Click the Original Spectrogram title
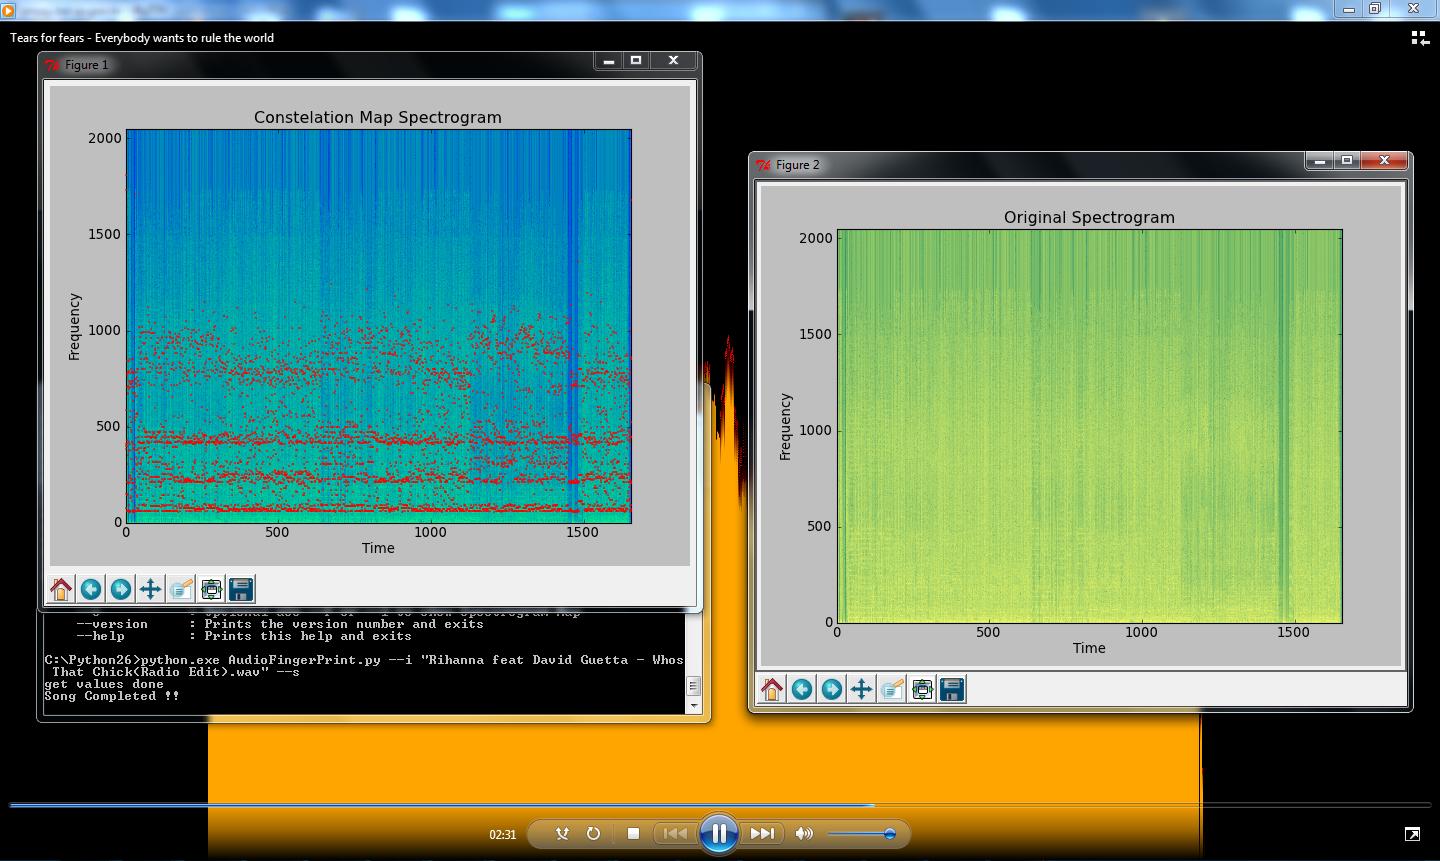This screenshot has height=861, width=1440. coord(1089,217)
